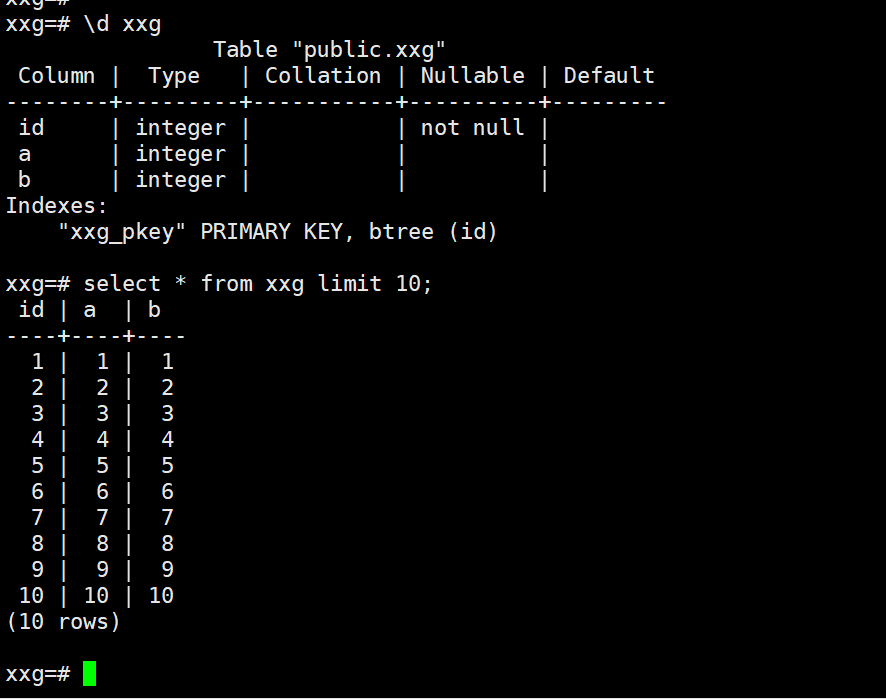
Task: Click the select * from xxg command
Action: point(194,284)
